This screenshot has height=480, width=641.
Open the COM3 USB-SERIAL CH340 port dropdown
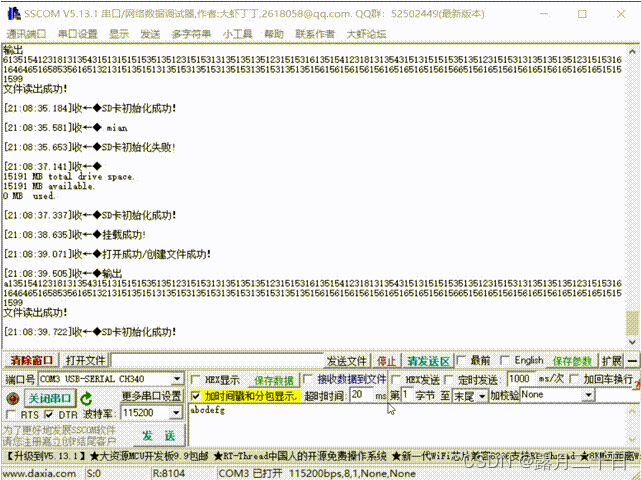click(x=110, y=379)
